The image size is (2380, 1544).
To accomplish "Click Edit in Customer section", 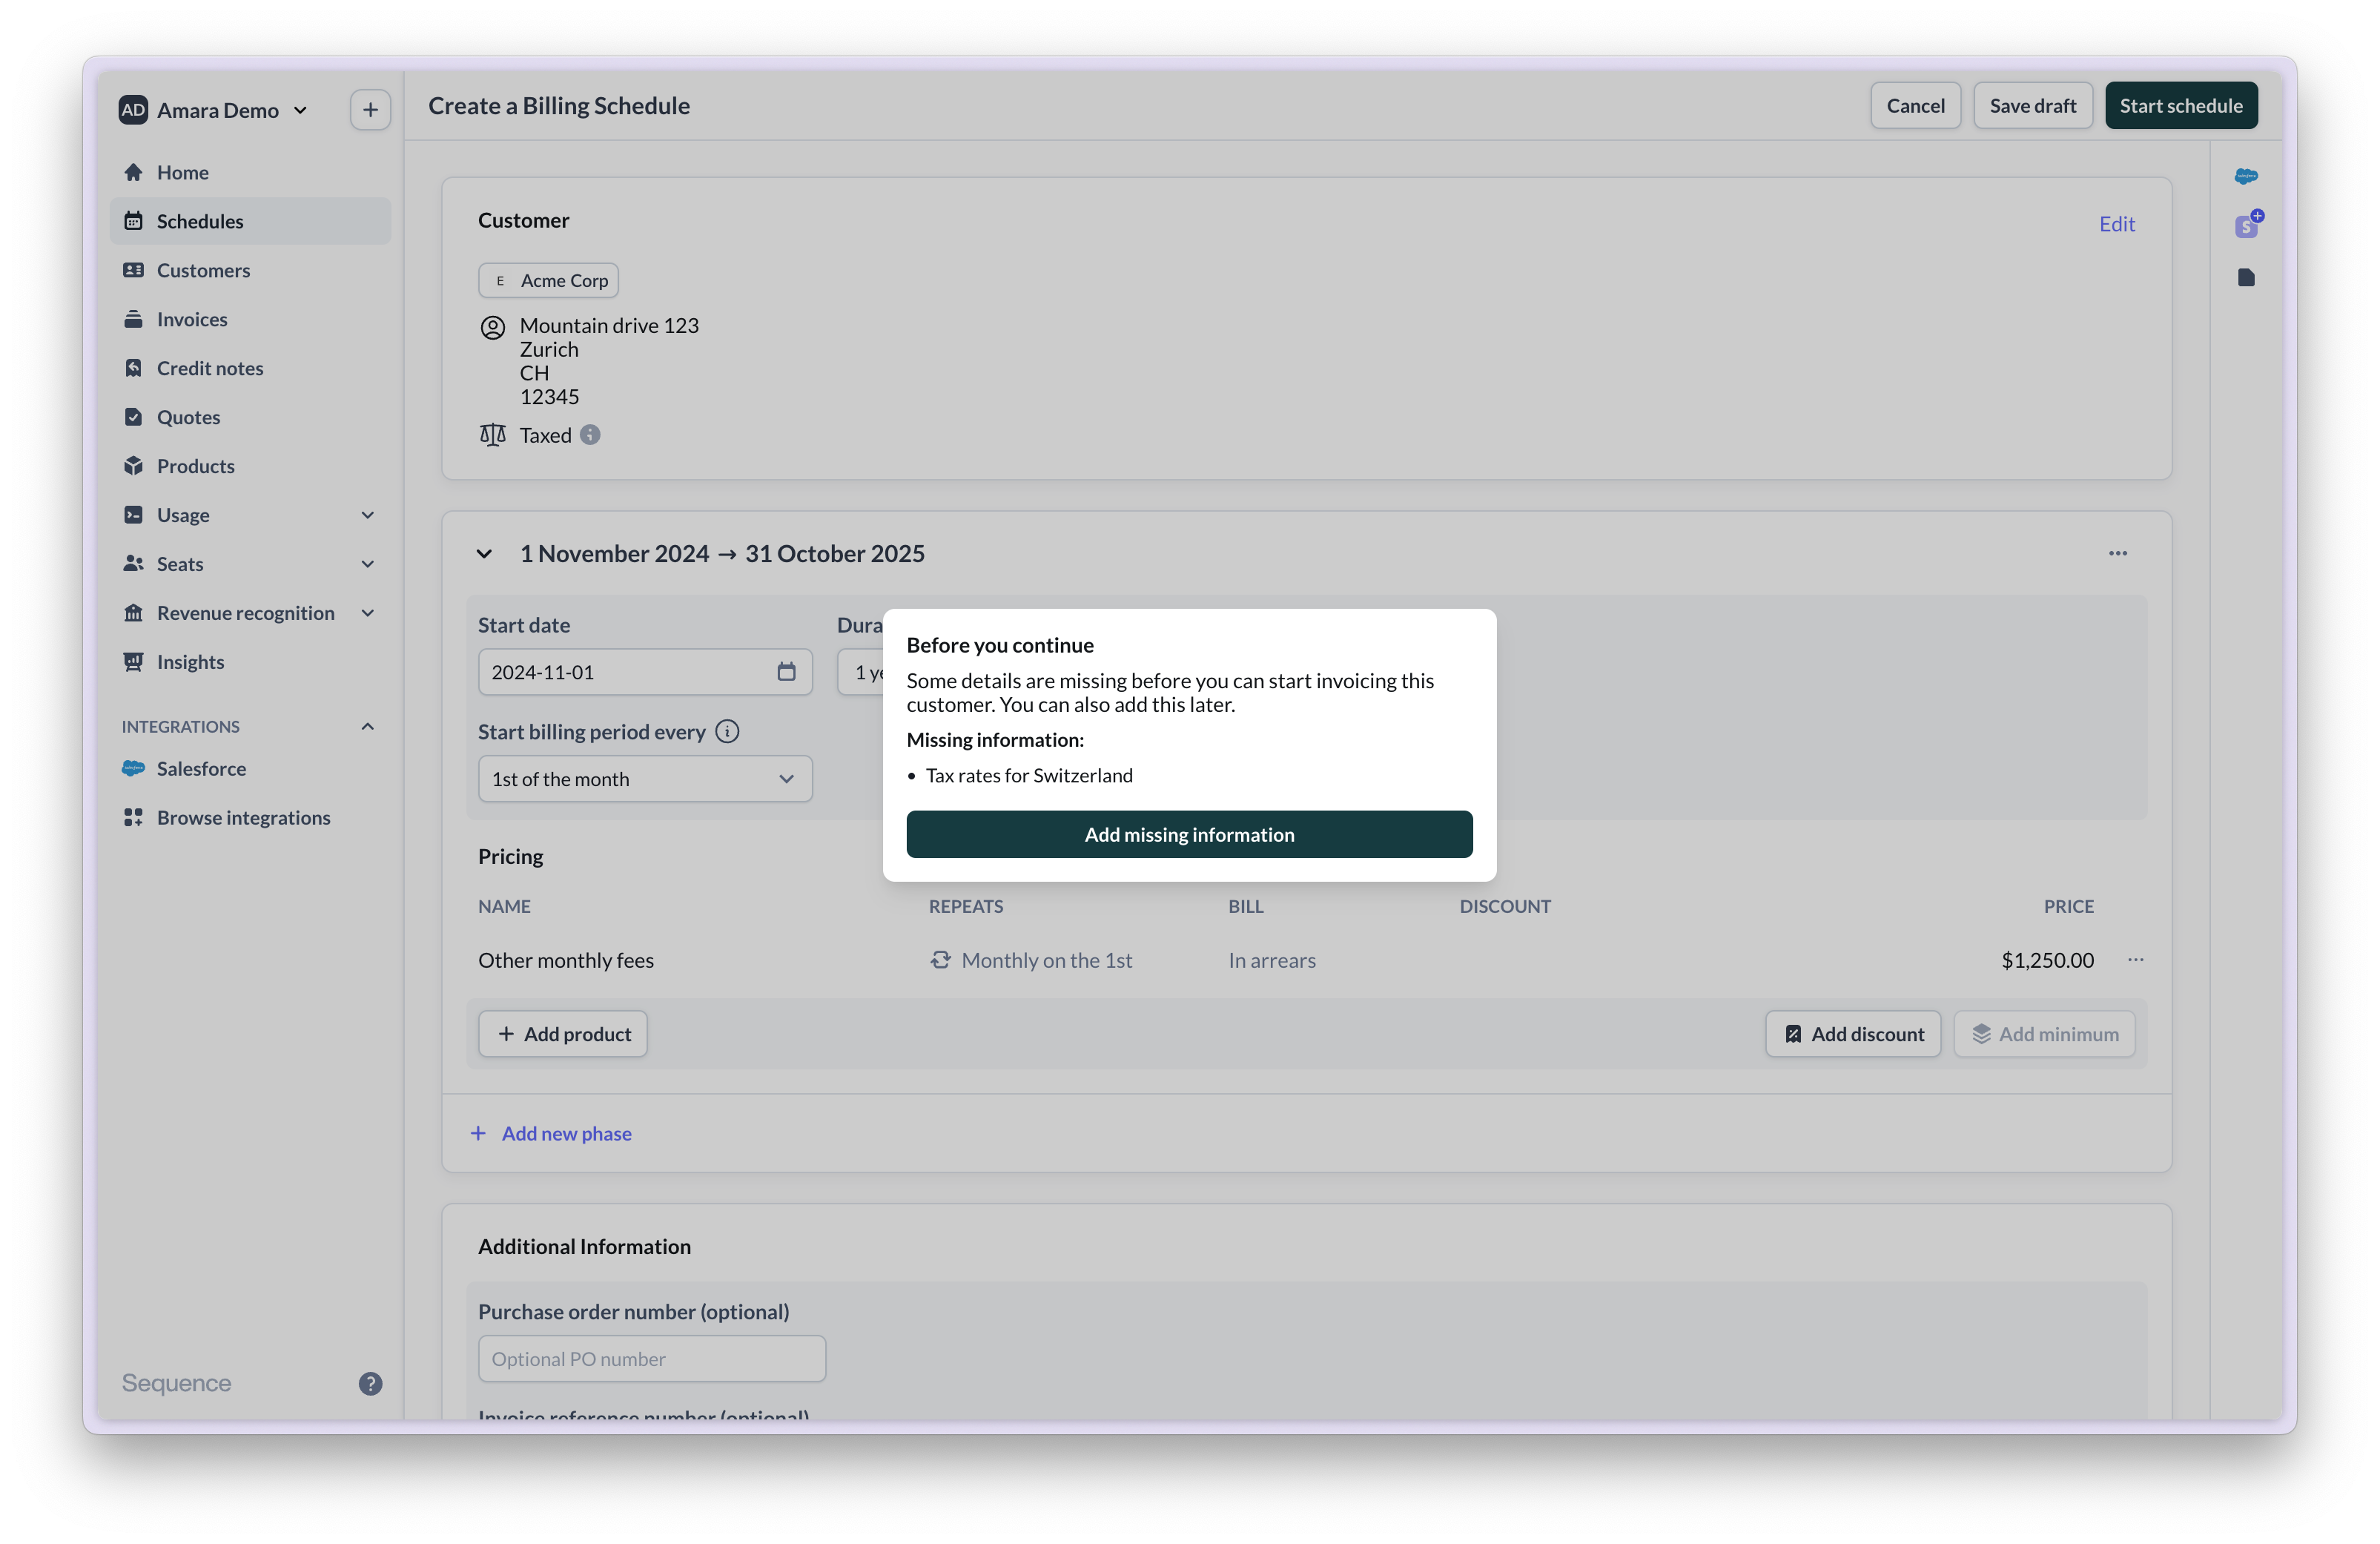I will coord(2116,224).
